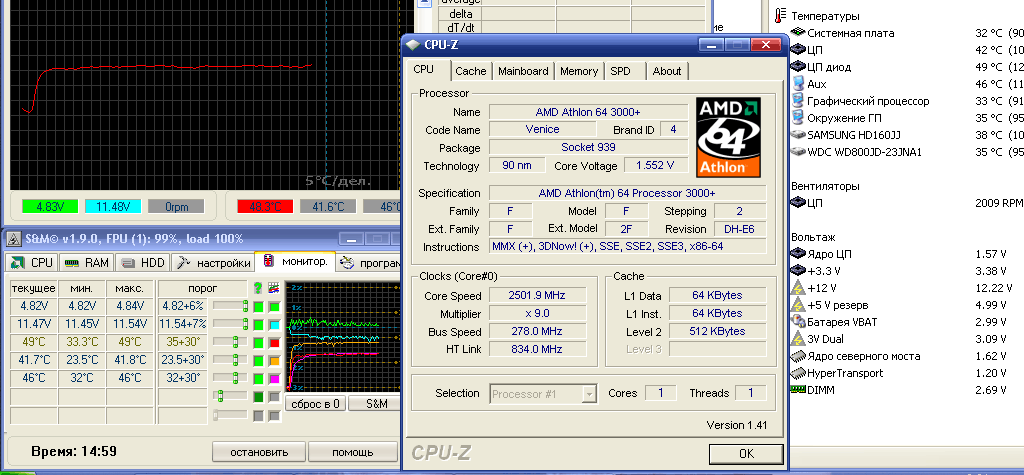Open the HDD tab in S&M
This screenshot has width=1024, height=475.
[144, 263]
